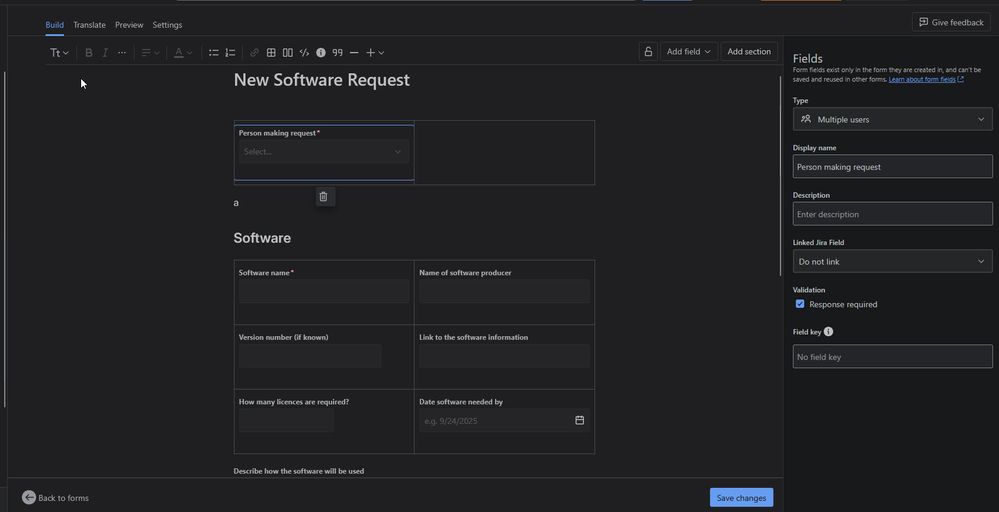Delete the field using the trash icon
The width and height of the screenshot is (999, 512).
(323, 197)
